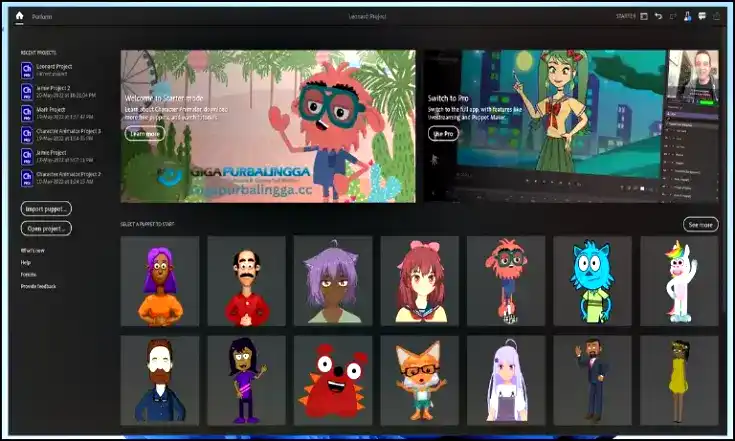Undo the last action
Image resolution: width=735 pixels, height=441 pixels.
point(659,16)
